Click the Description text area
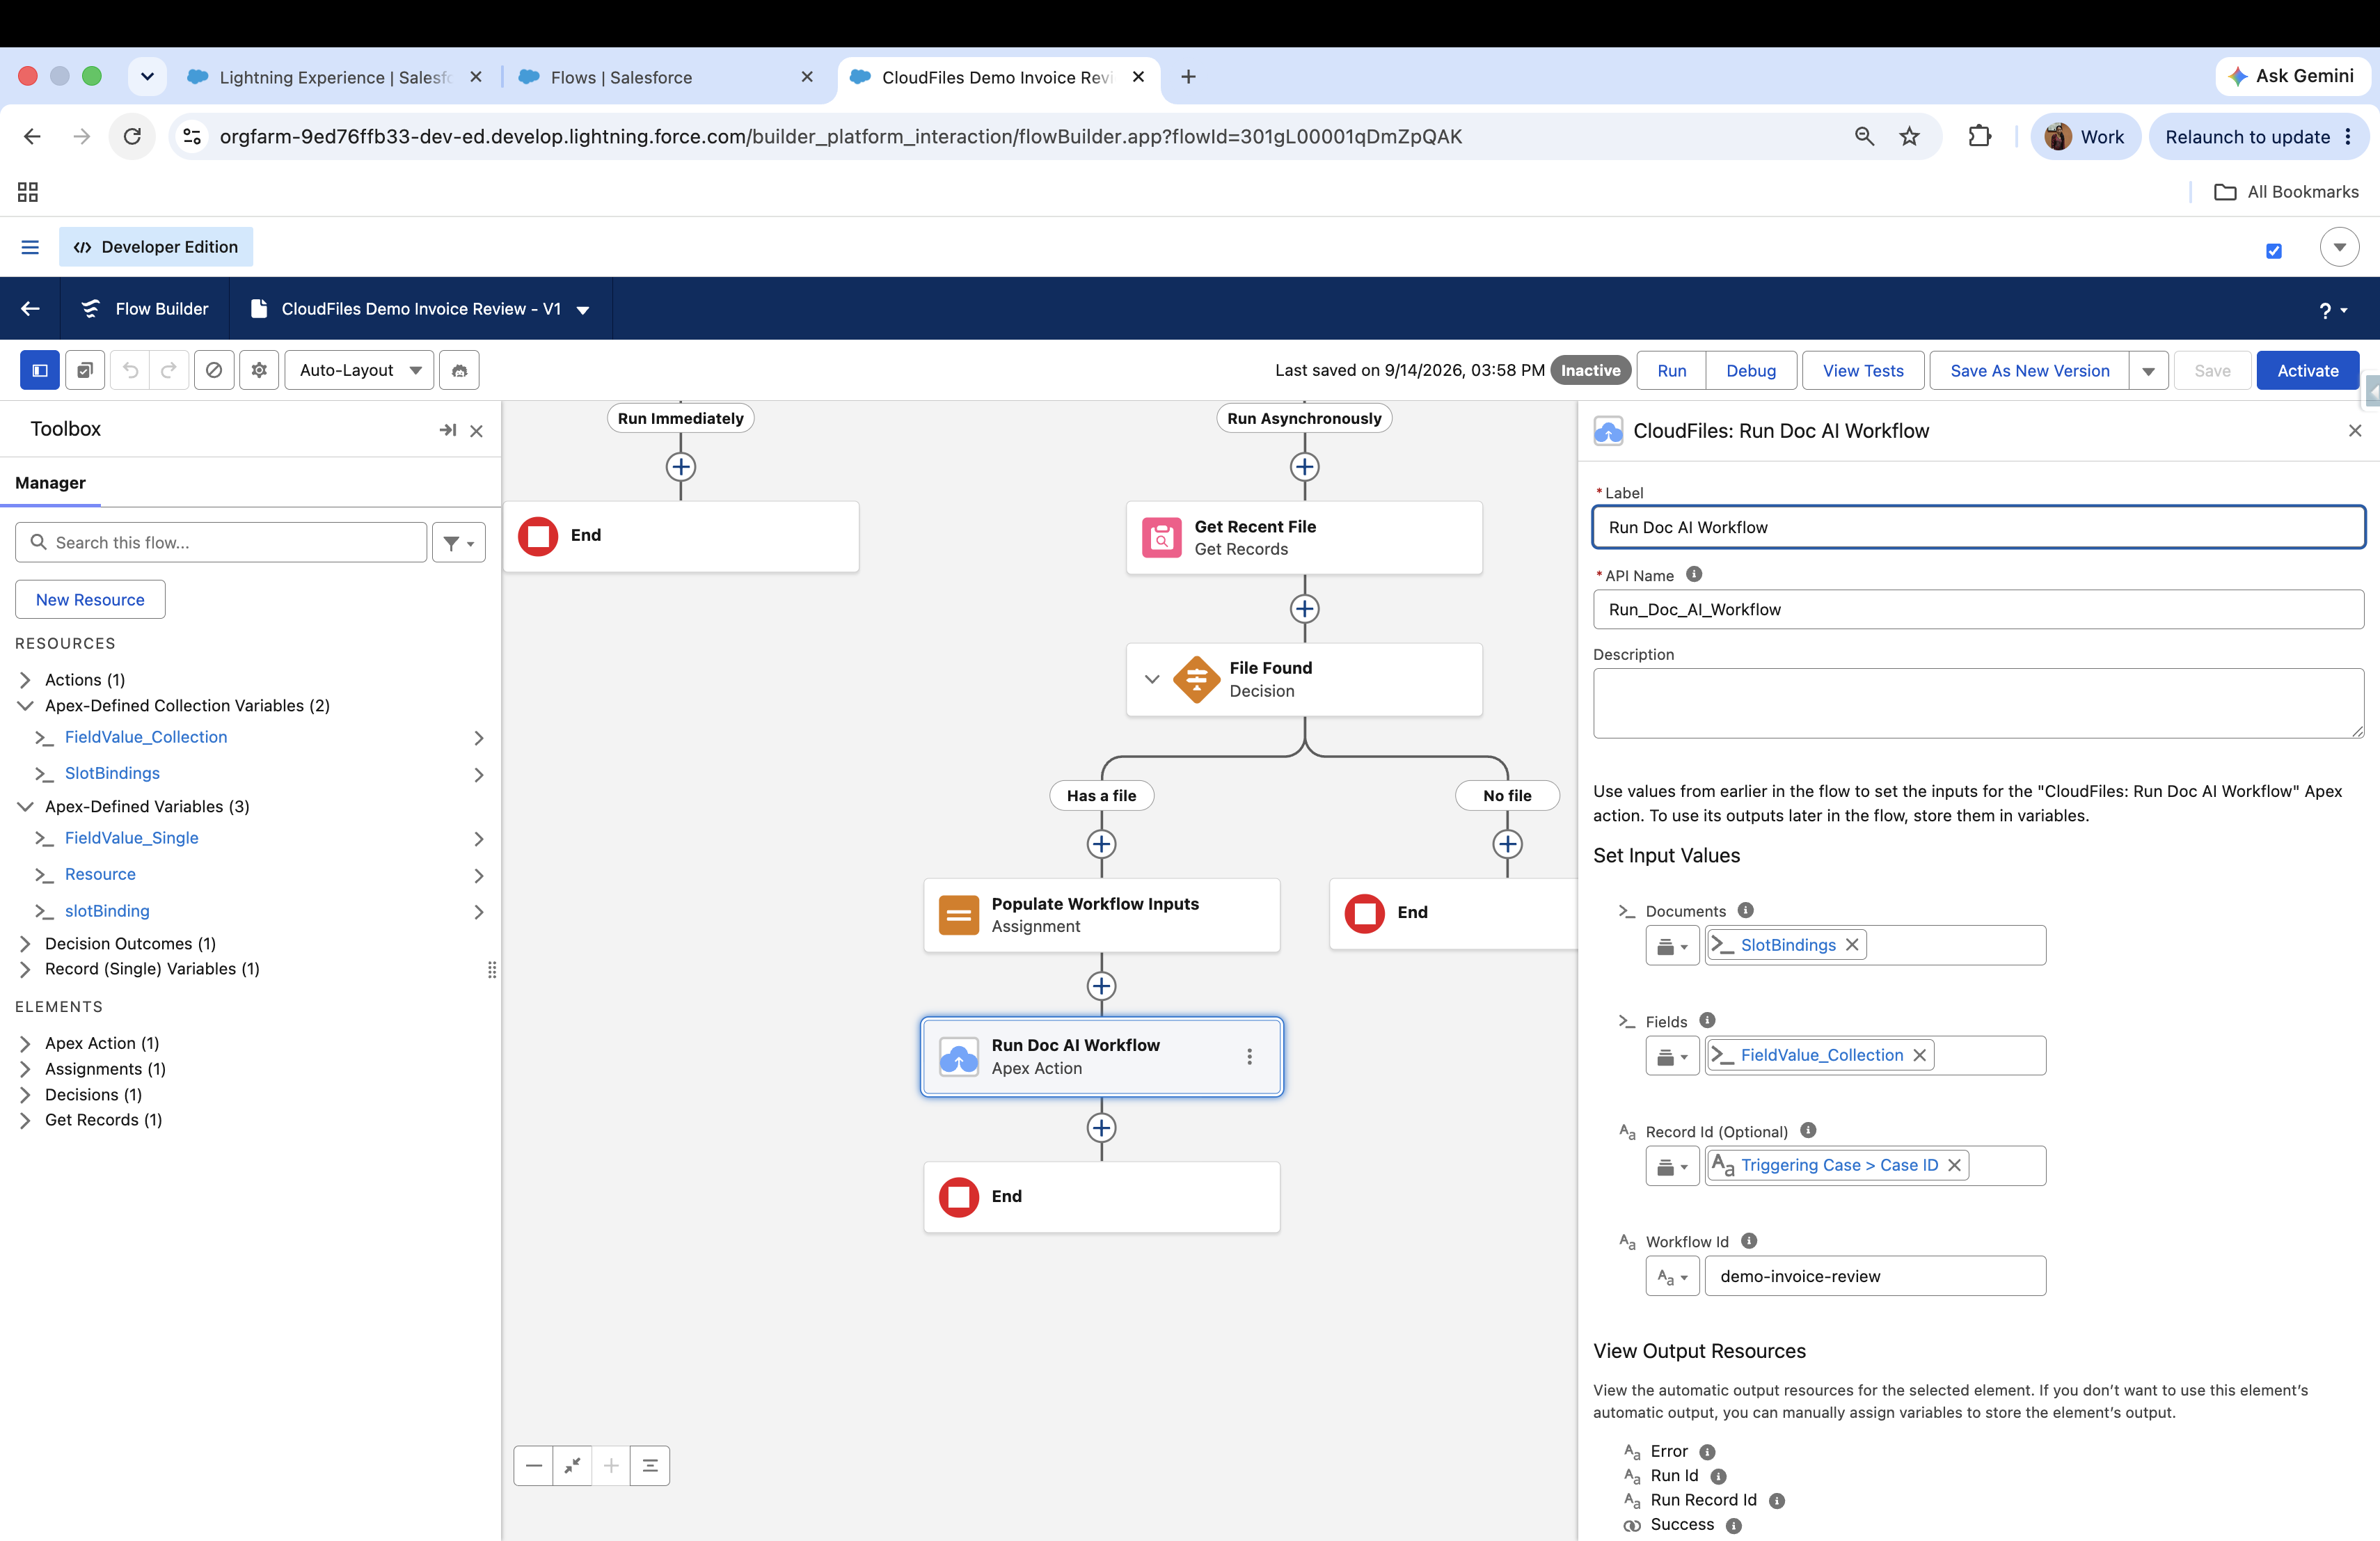This screenshot has height=1541, width=2380. 1978,703
